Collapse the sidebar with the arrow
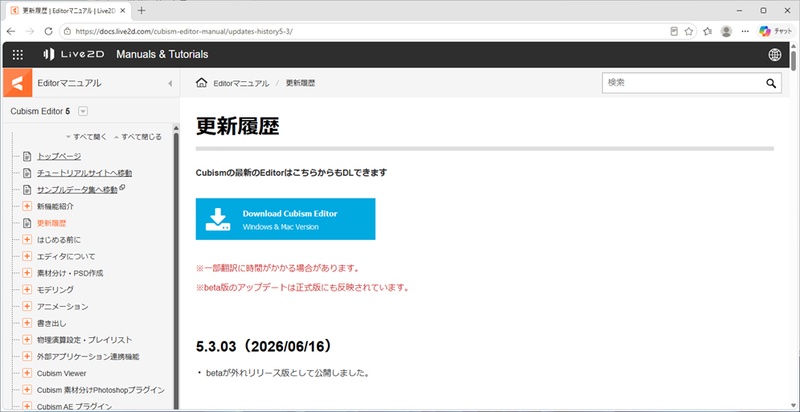Image resolution: width=800 pixels, height=412 pixels. click(x=170, y=83)
